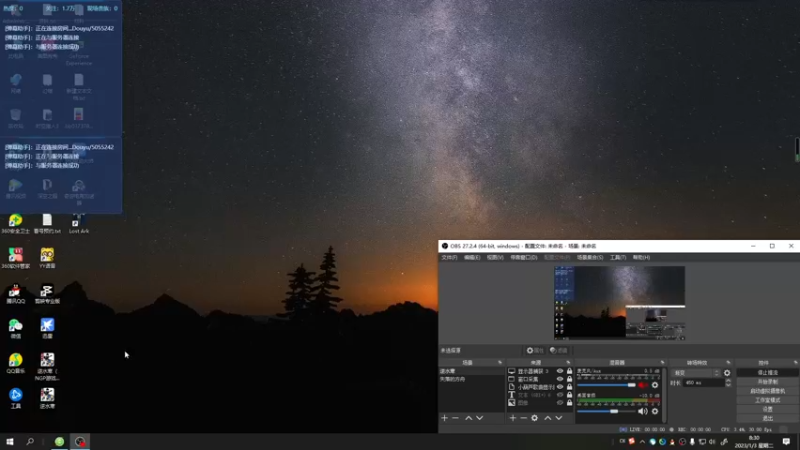Open desktop audio settings gear
The height and width of the screenshot is (450, 800).
(655, 411)
